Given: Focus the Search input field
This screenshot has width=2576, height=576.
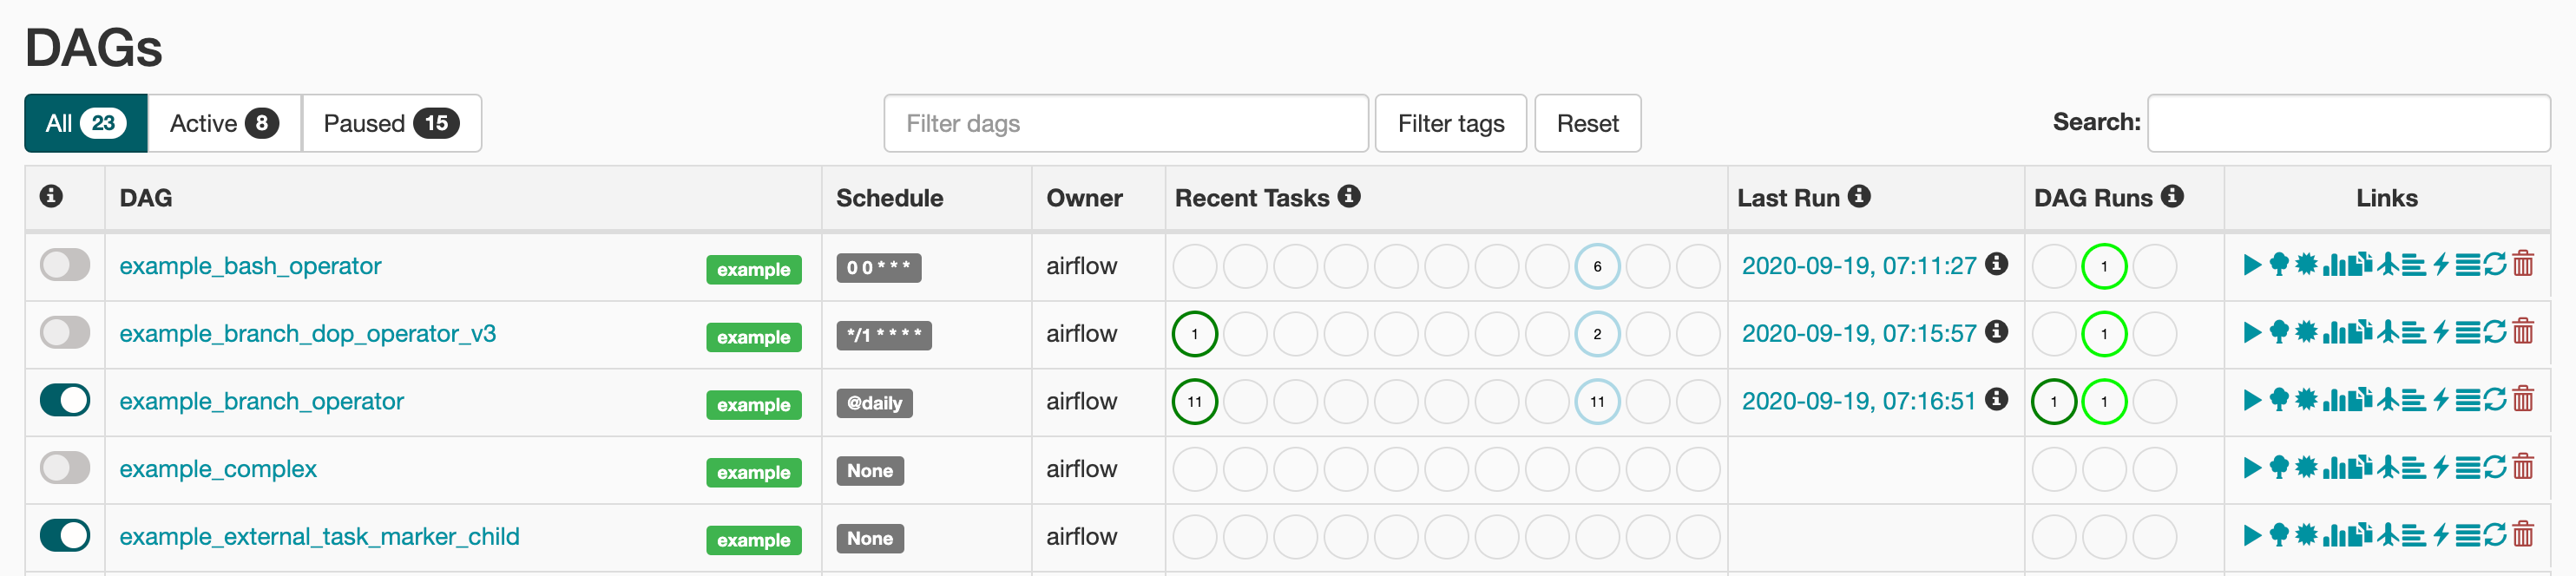Looking at the screenshot, I should coord(2348,123).
